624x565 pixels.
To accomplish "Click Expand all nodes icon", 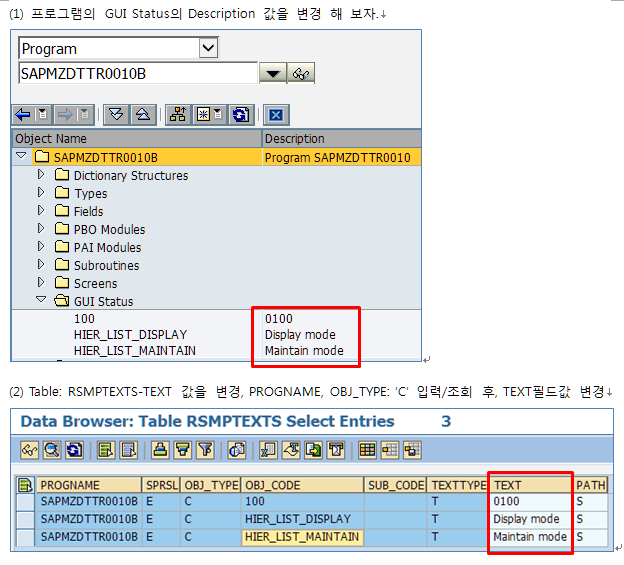I will coord(115,114).
